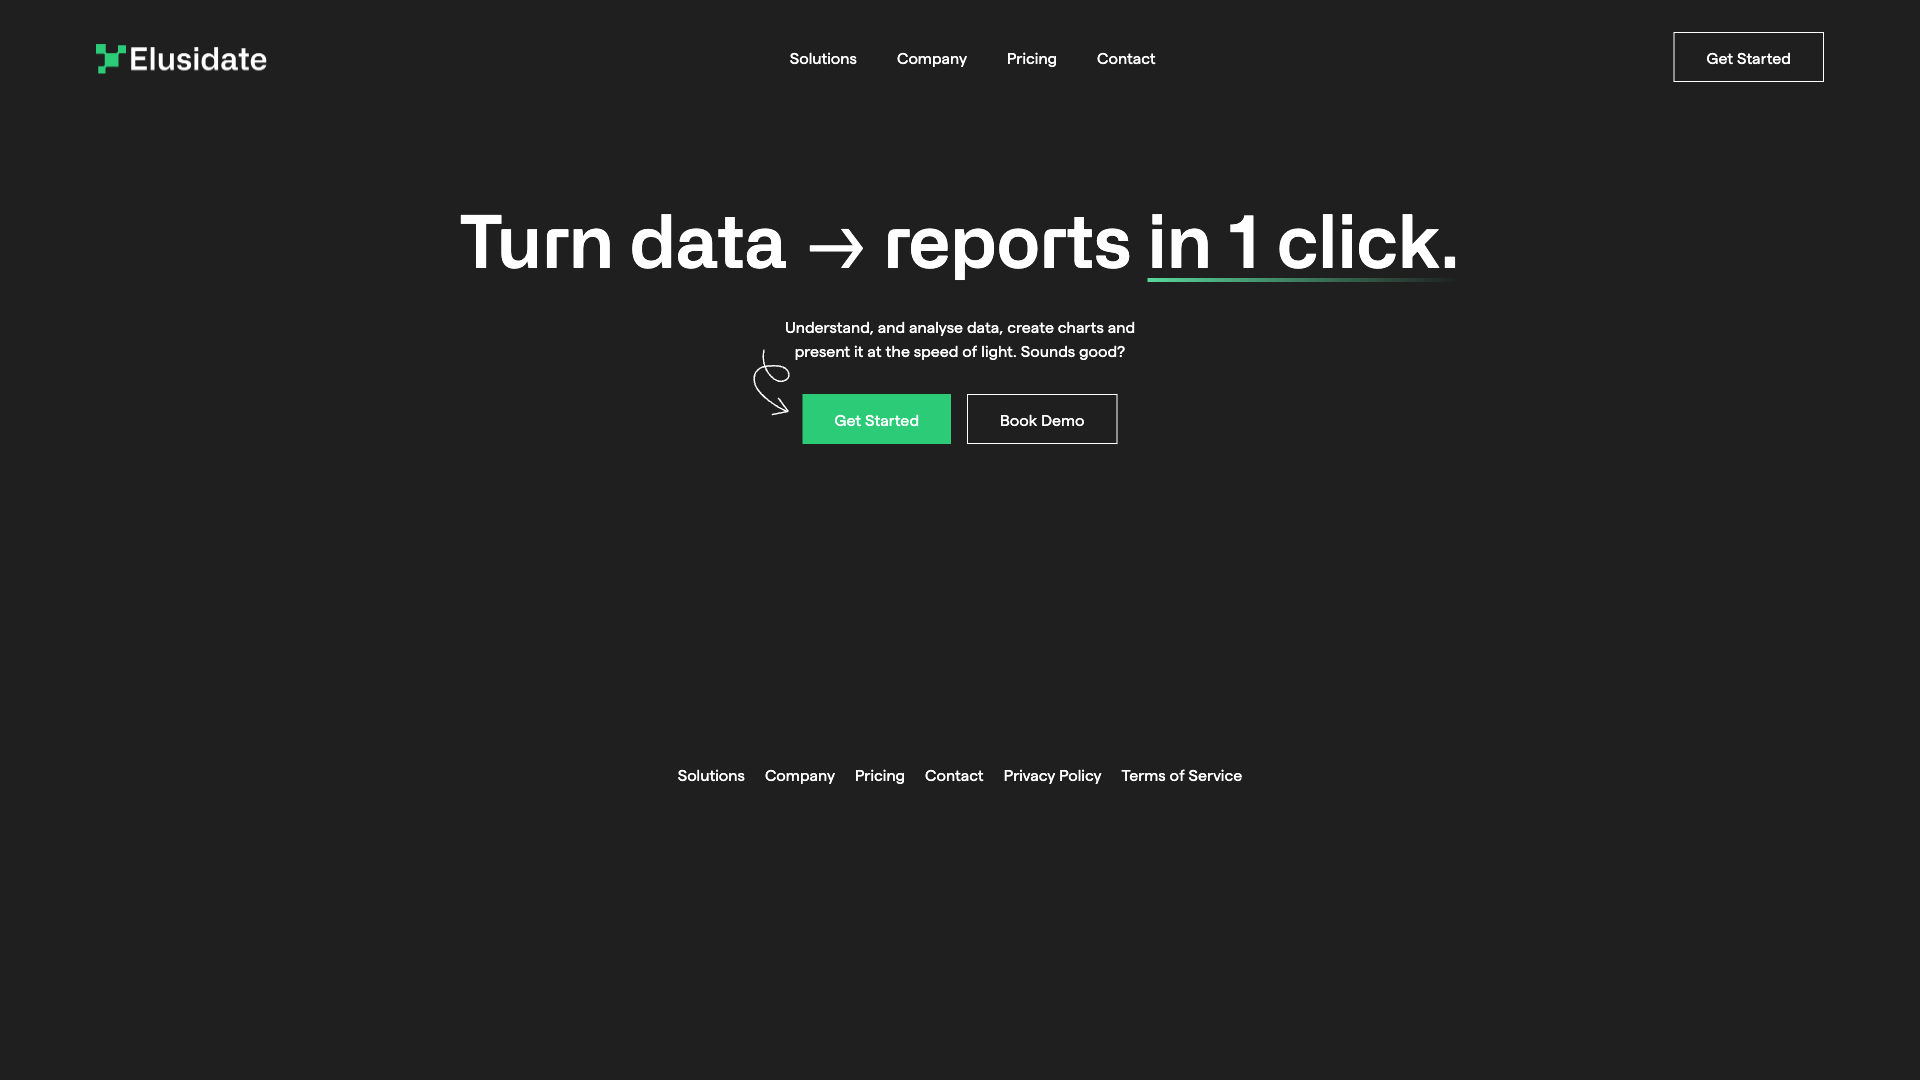Open the Solutions navigation menu
Screen dimensions: 1920x1080
click(823, 57)
